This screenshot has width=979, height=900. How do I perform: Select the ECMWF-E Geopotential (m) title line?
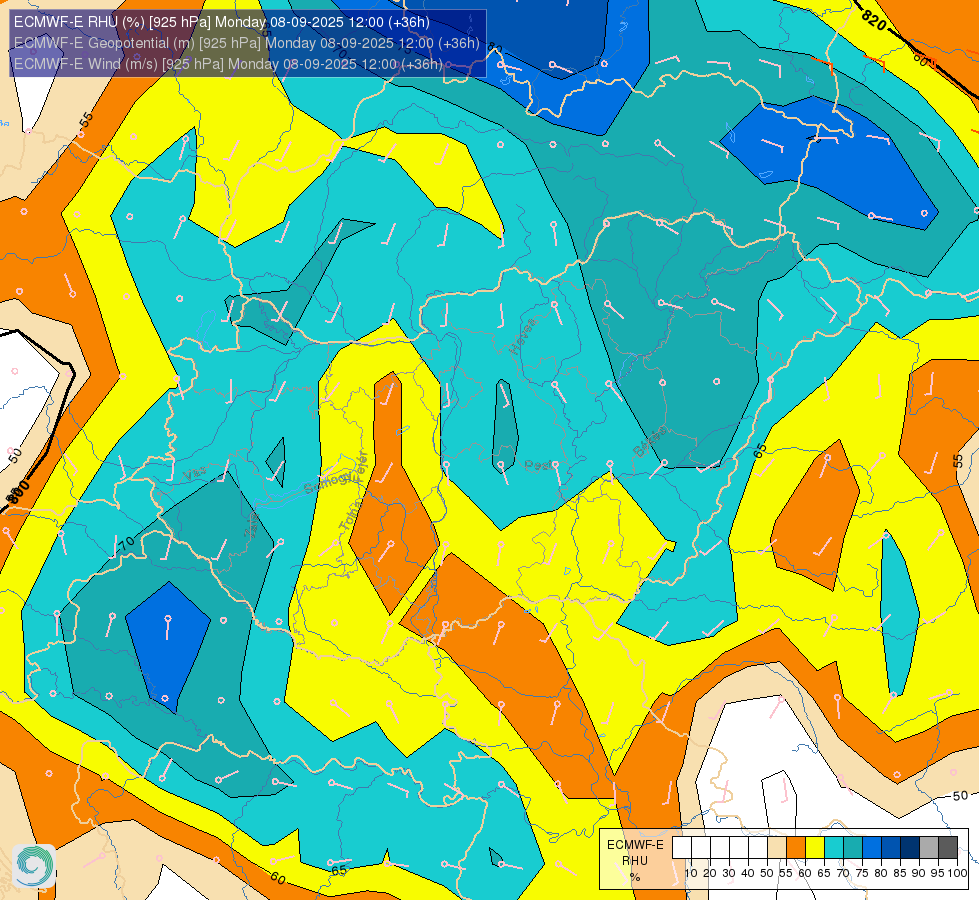pyautogui.click(x=247, y=43)
